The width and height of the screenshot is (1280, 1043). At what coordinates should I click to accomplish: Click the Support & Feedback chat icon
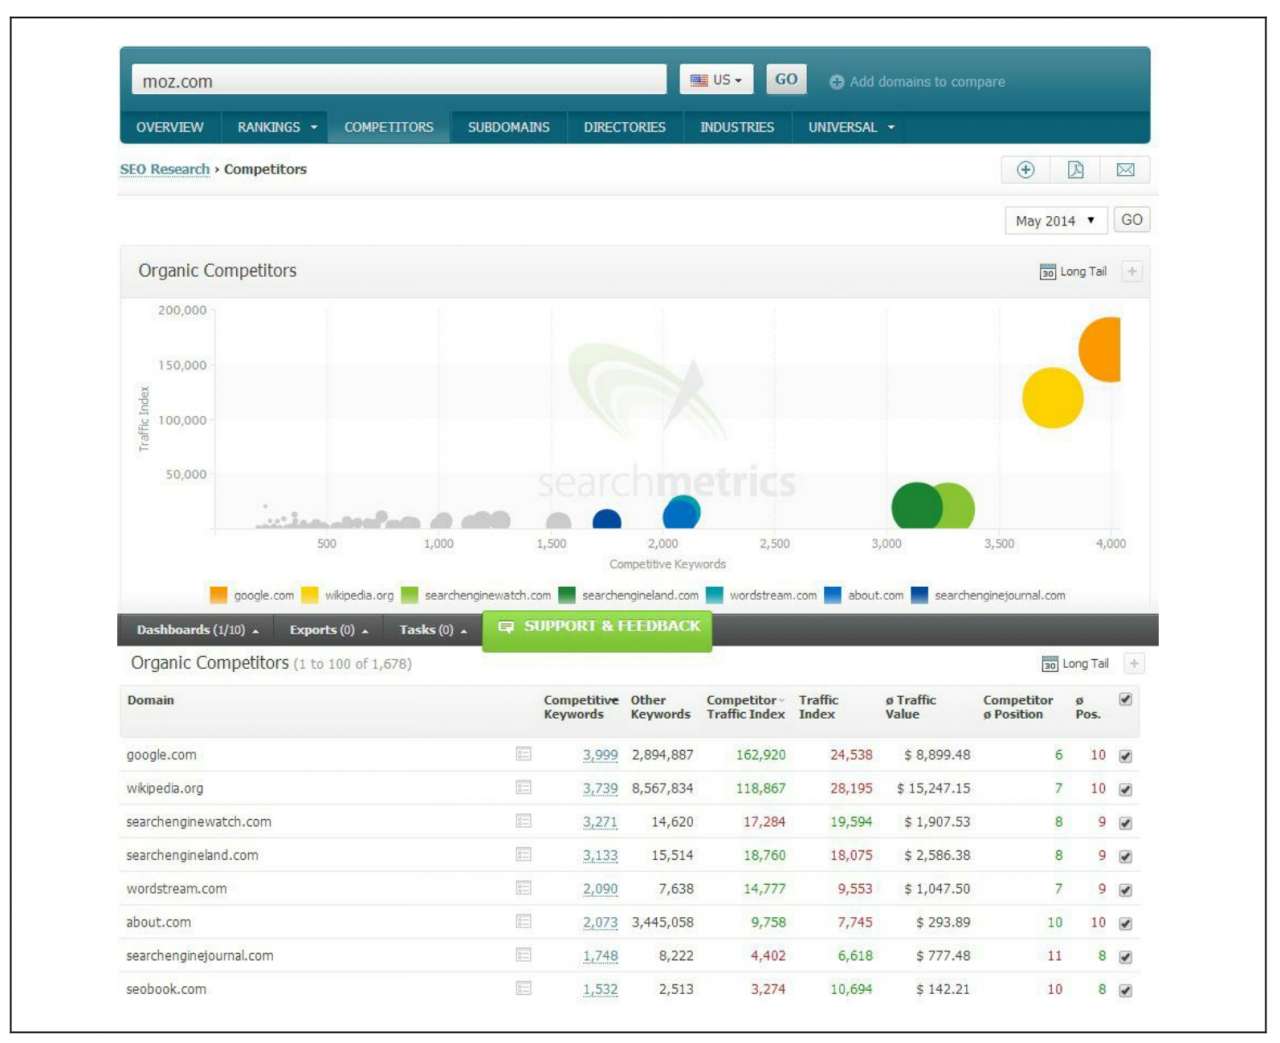[x=506, y=627]
